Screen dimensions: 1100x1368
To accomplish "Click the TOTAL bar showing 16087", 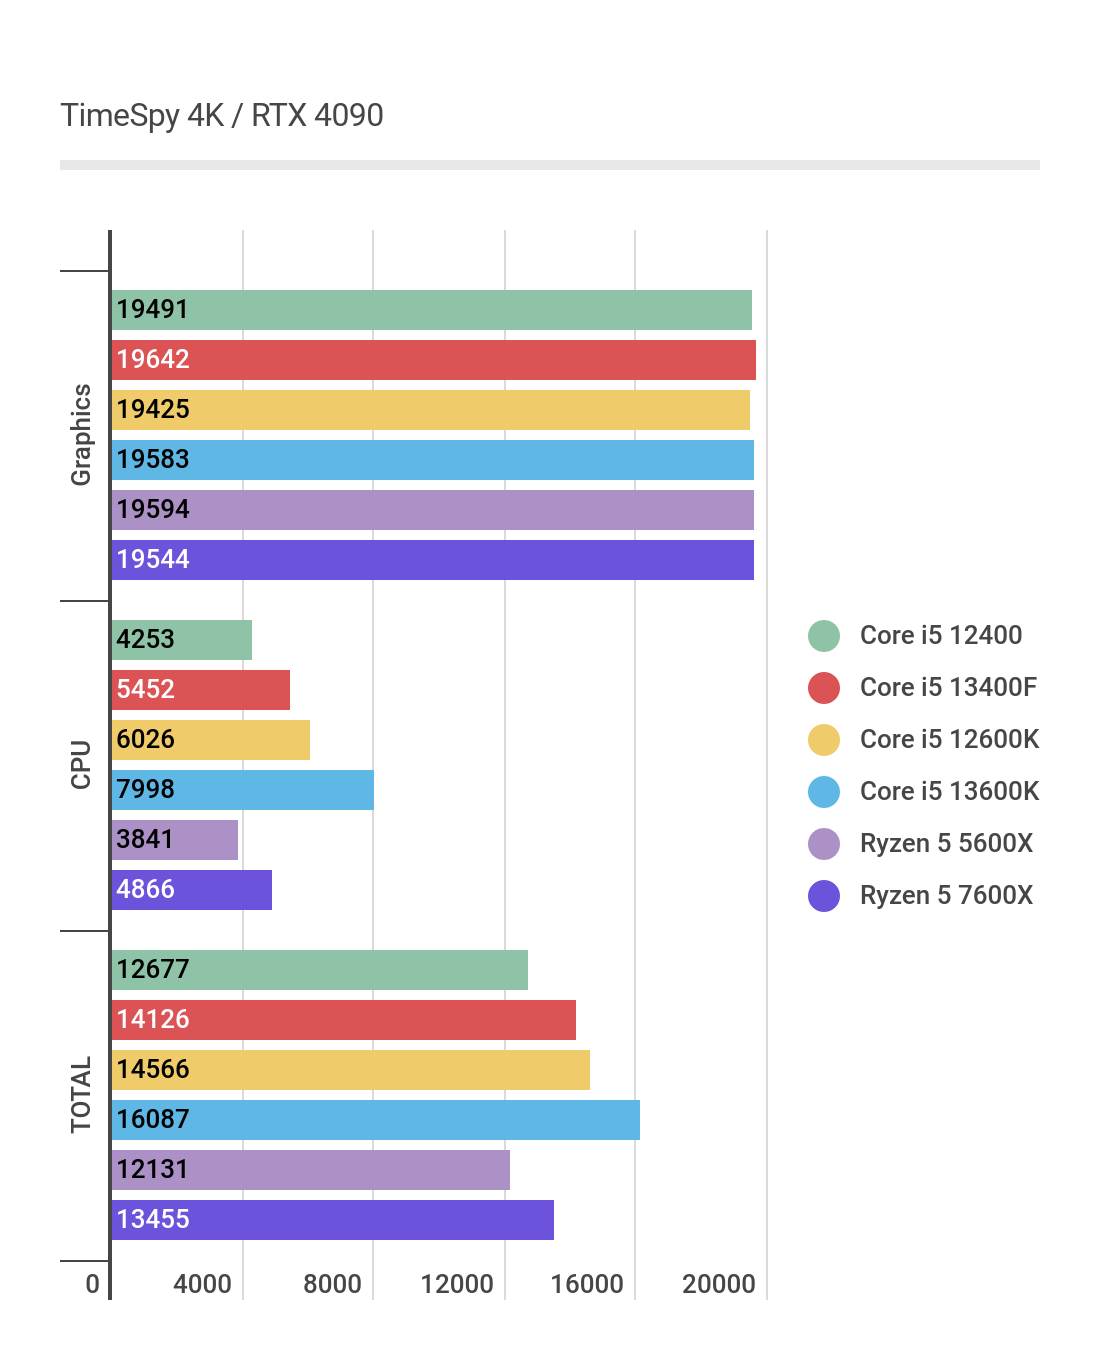I will 376,1120.
